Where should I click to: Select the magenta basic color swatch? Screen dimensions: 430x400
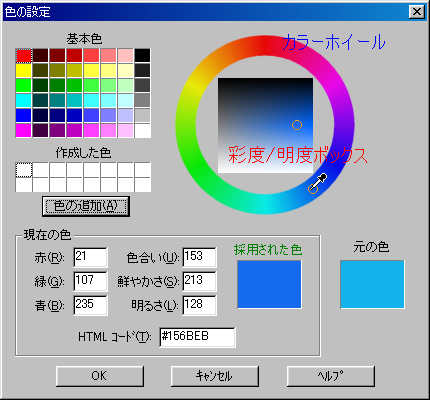click(x=24, y=130)
